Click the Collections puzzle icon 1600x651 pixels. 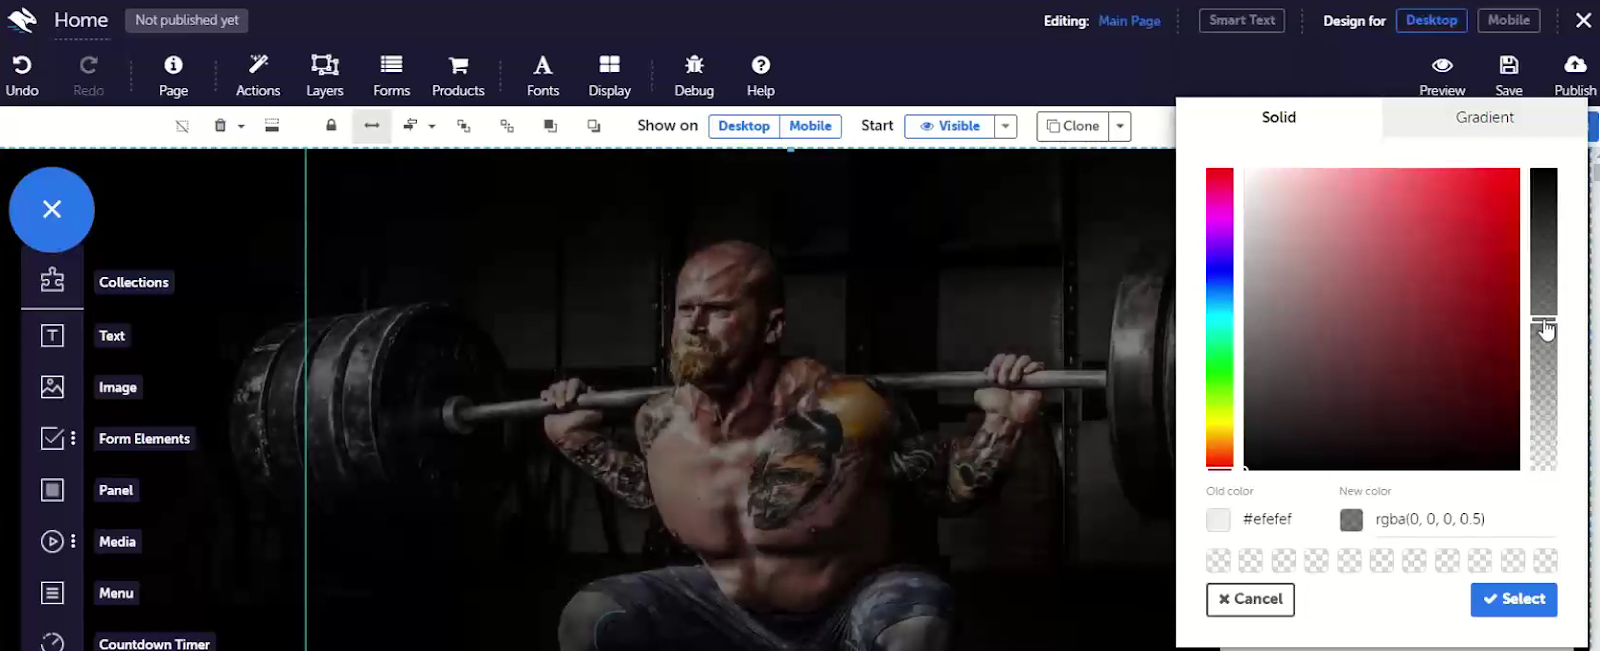pyautogui.click(x=52, y=281)
